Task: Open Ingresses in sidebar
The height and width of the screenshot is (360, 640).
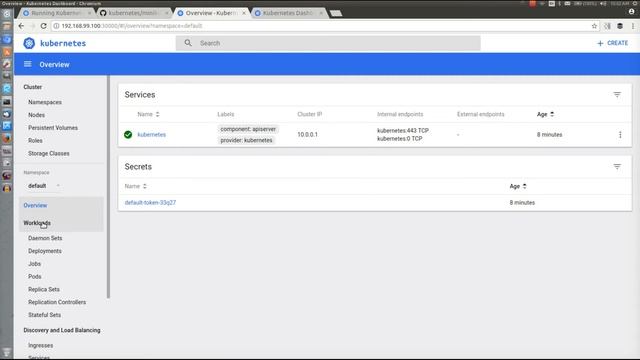Action: (40, 345)
